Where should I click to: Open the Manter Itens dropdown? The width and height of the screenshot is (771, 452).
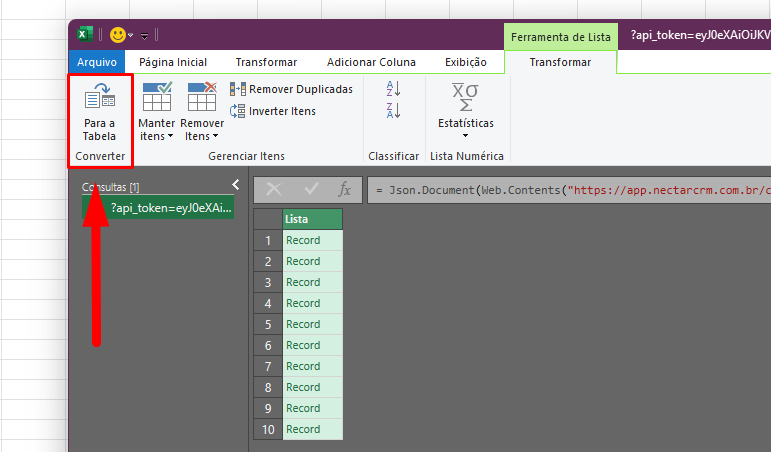point(156,112)
